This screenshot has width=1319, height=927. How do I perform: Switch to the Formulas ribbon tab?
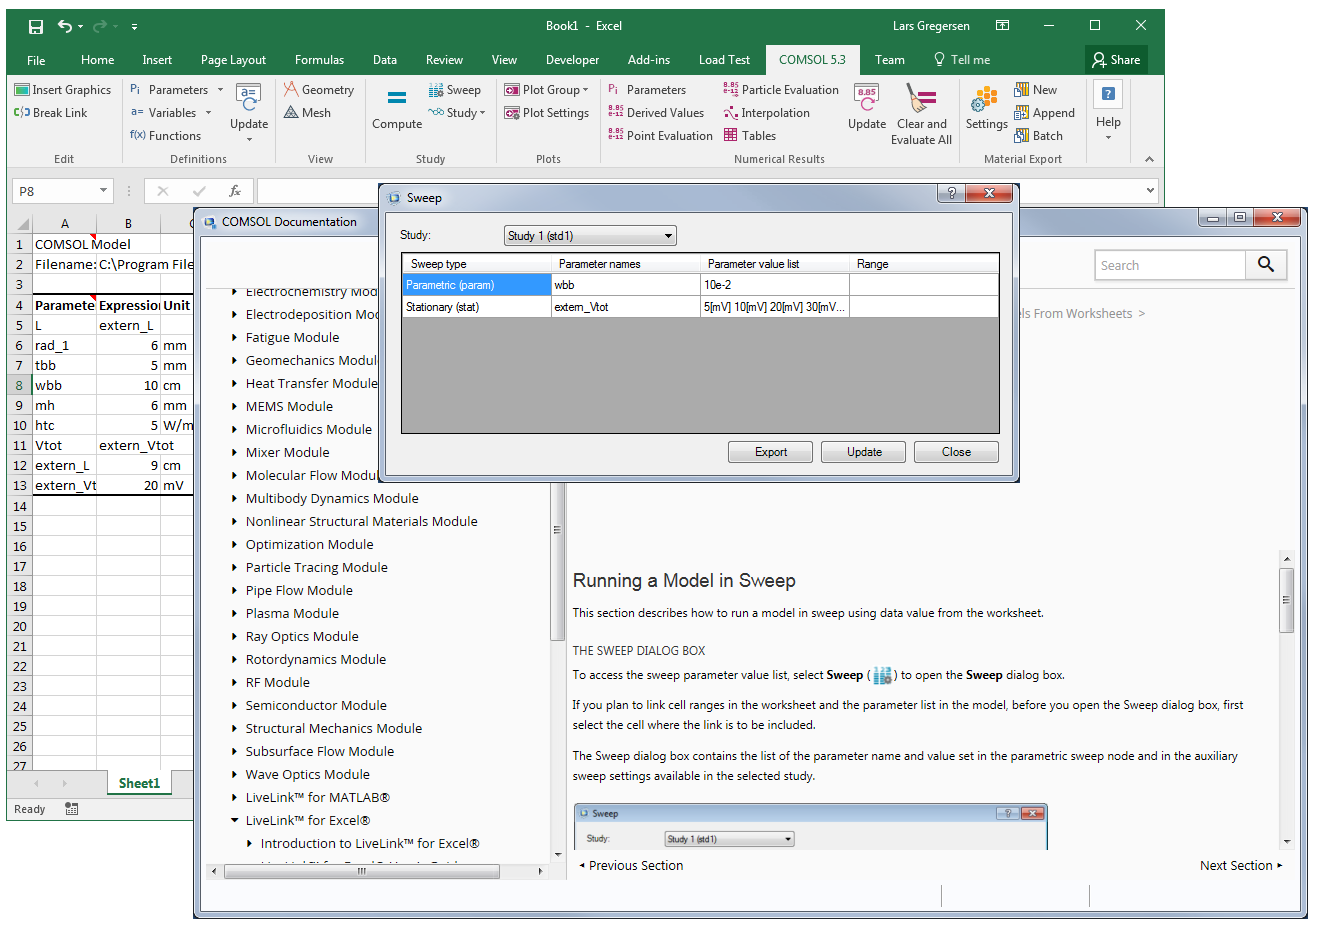click(x=319, y=60)
